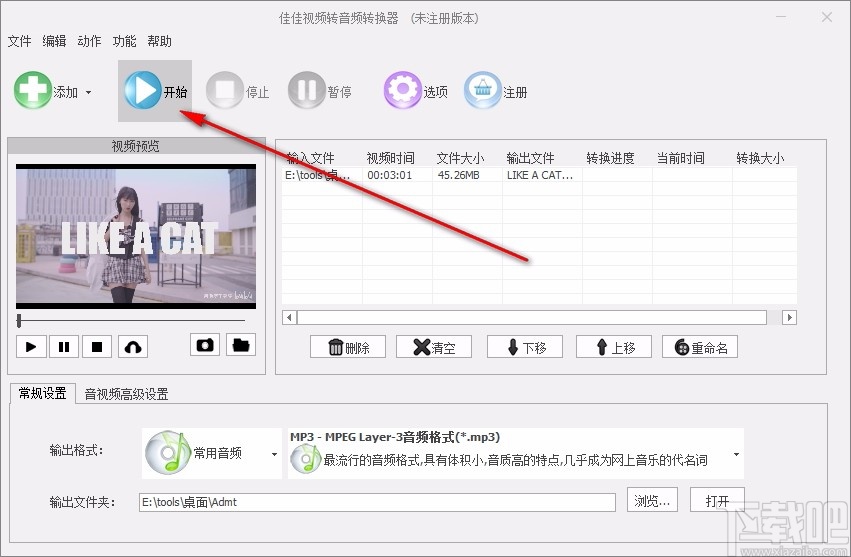Open the 常用音频 format category dropdown
Viewport: 851px width, 557px height.
(x=212, y=453)
